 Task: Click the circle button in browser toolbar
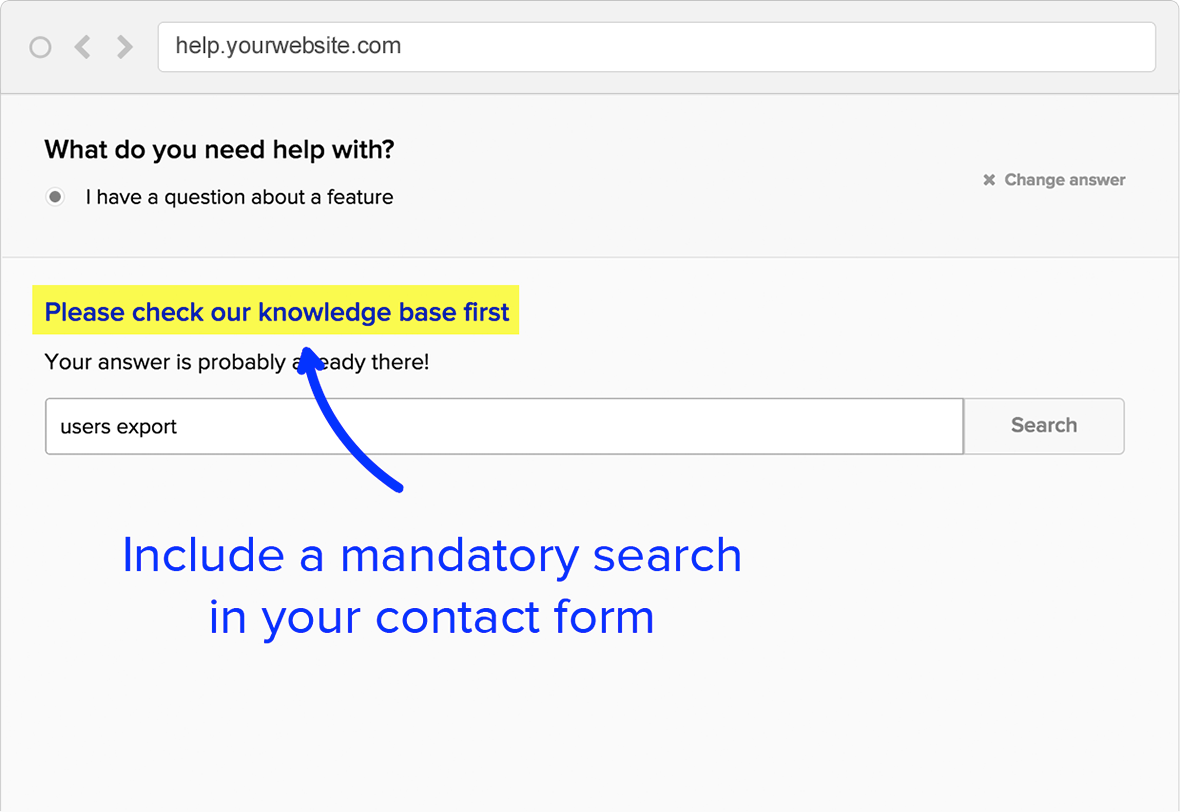click(40, 47)
